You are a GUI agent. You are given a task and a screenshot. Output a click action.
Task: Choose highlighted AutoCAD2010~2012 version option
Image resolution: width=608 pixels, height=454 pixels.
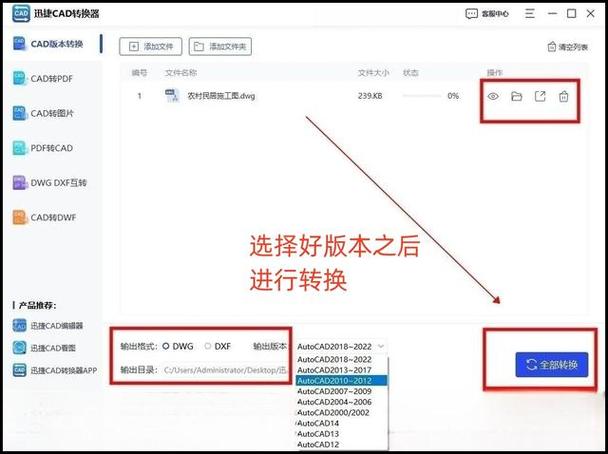click(x=342, y=381)
